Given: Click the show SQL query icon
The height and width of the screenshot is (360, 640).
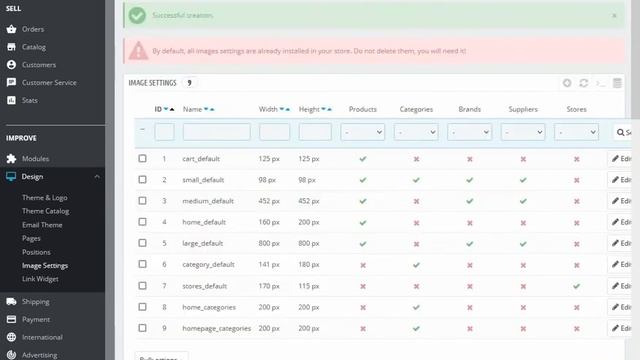Looking at the screenshot, I should coord(600,83).
